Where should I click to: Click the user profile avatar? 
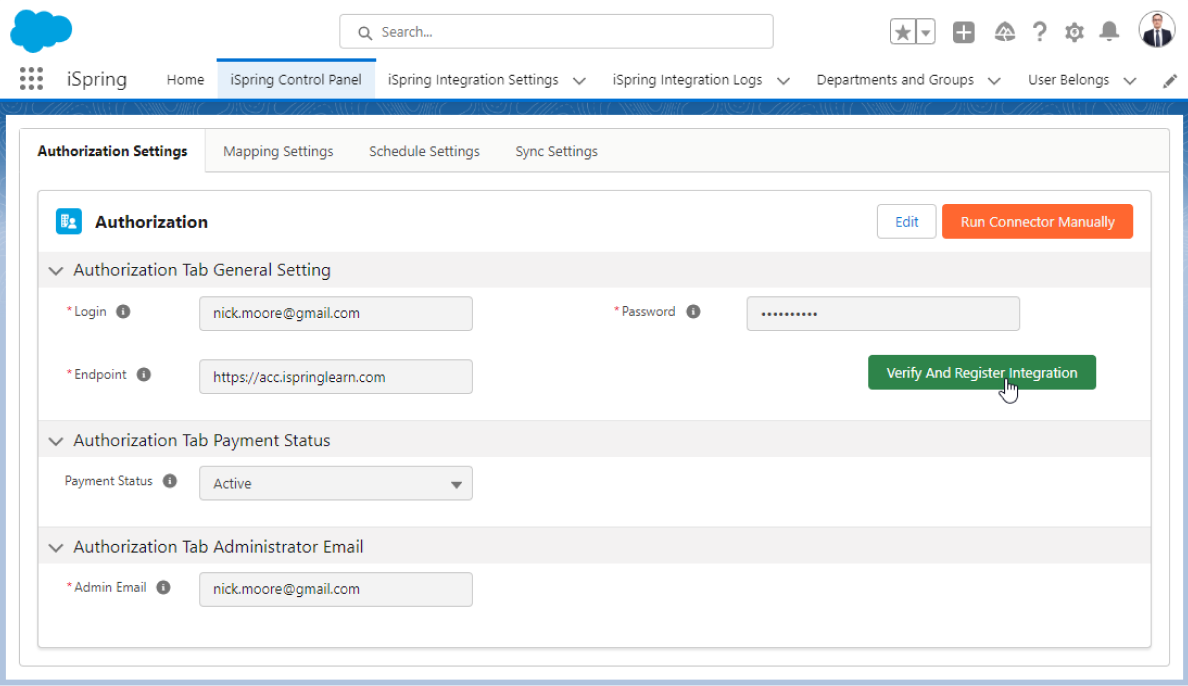coord(1156,30)
